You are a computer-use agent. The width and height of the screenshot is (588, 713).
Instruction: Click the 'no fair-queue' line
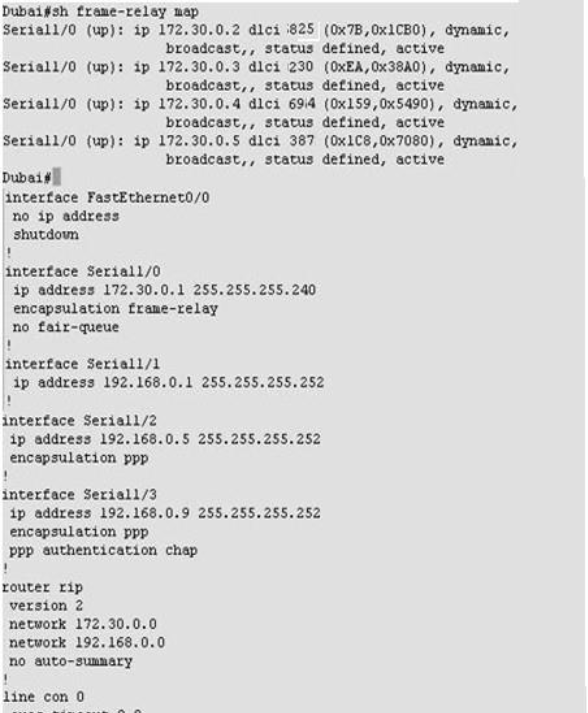[66, 327]
